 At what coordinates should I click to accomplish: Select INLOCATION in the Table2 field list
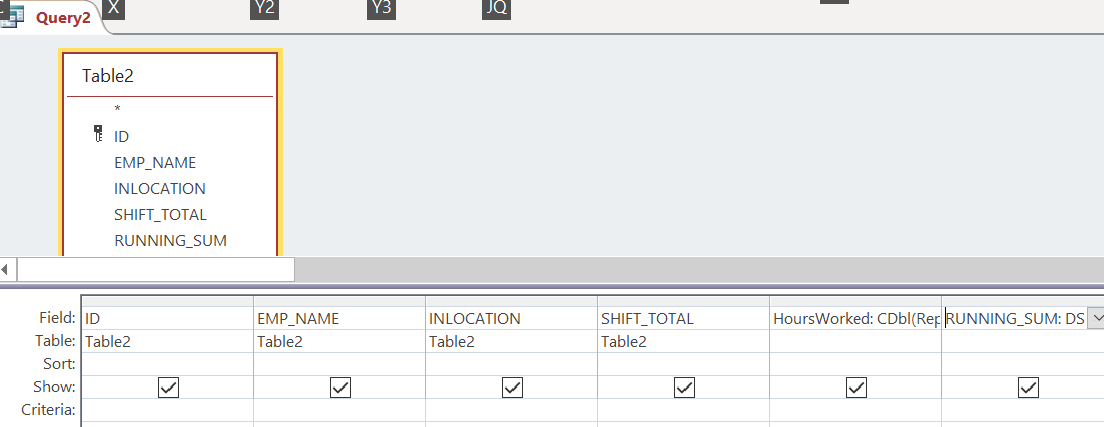pos(160,189)
